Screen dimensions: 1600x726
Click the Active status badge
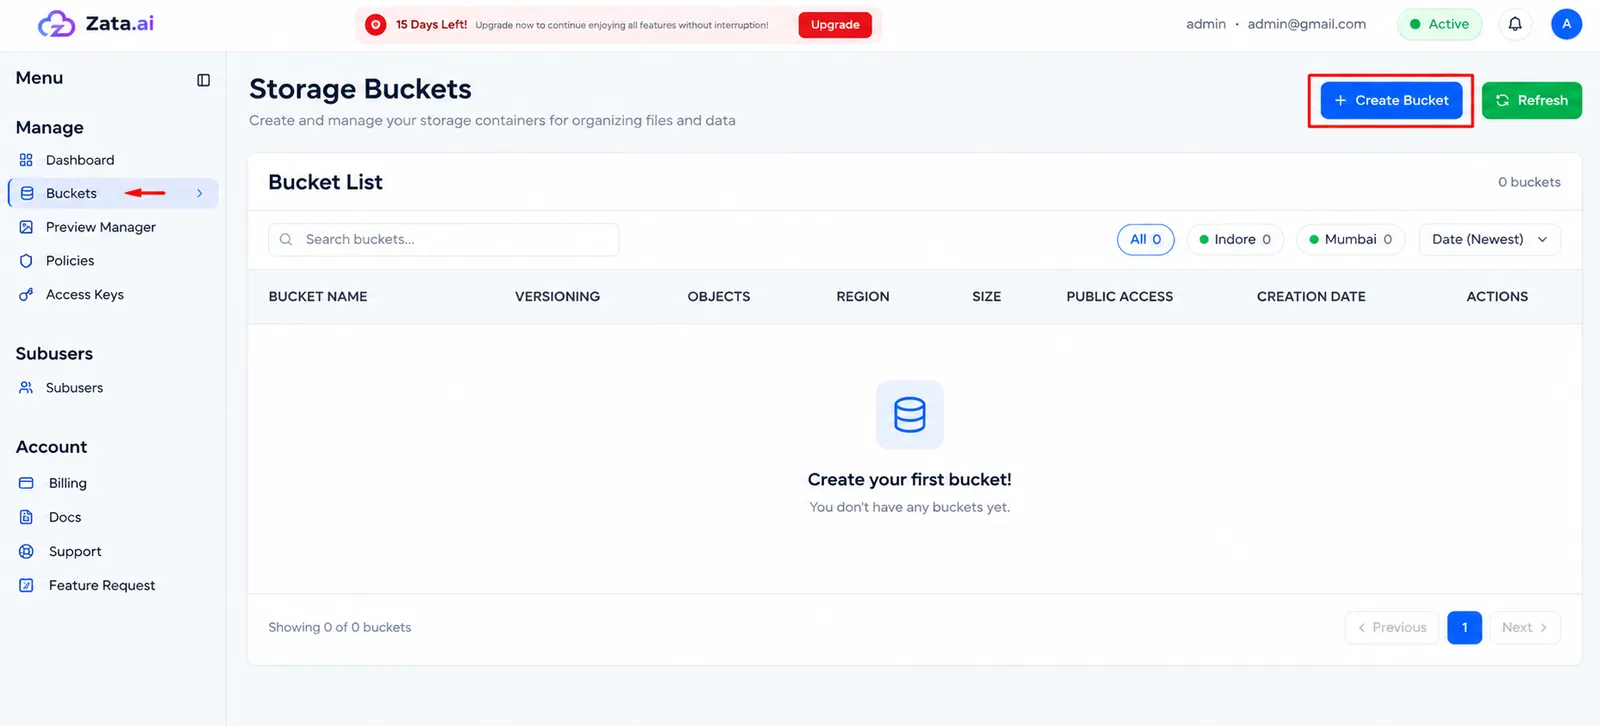click(x=1439, y=24)
